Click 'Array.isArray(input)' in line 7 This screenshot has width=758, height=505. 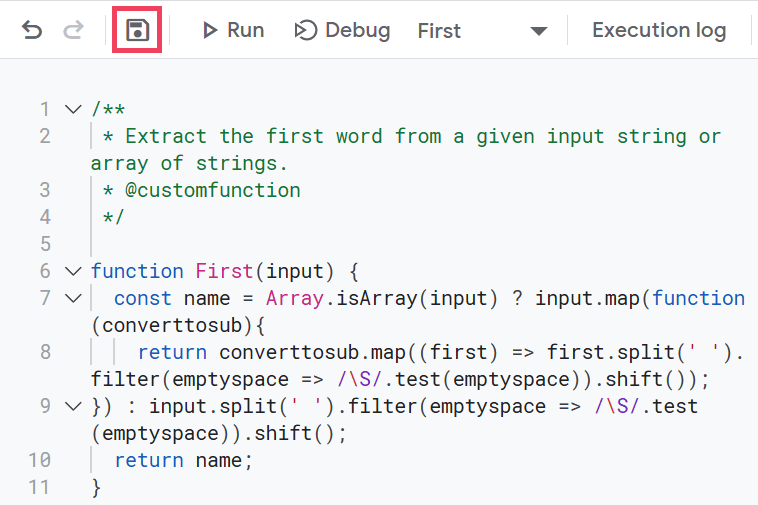pos(381,298)
